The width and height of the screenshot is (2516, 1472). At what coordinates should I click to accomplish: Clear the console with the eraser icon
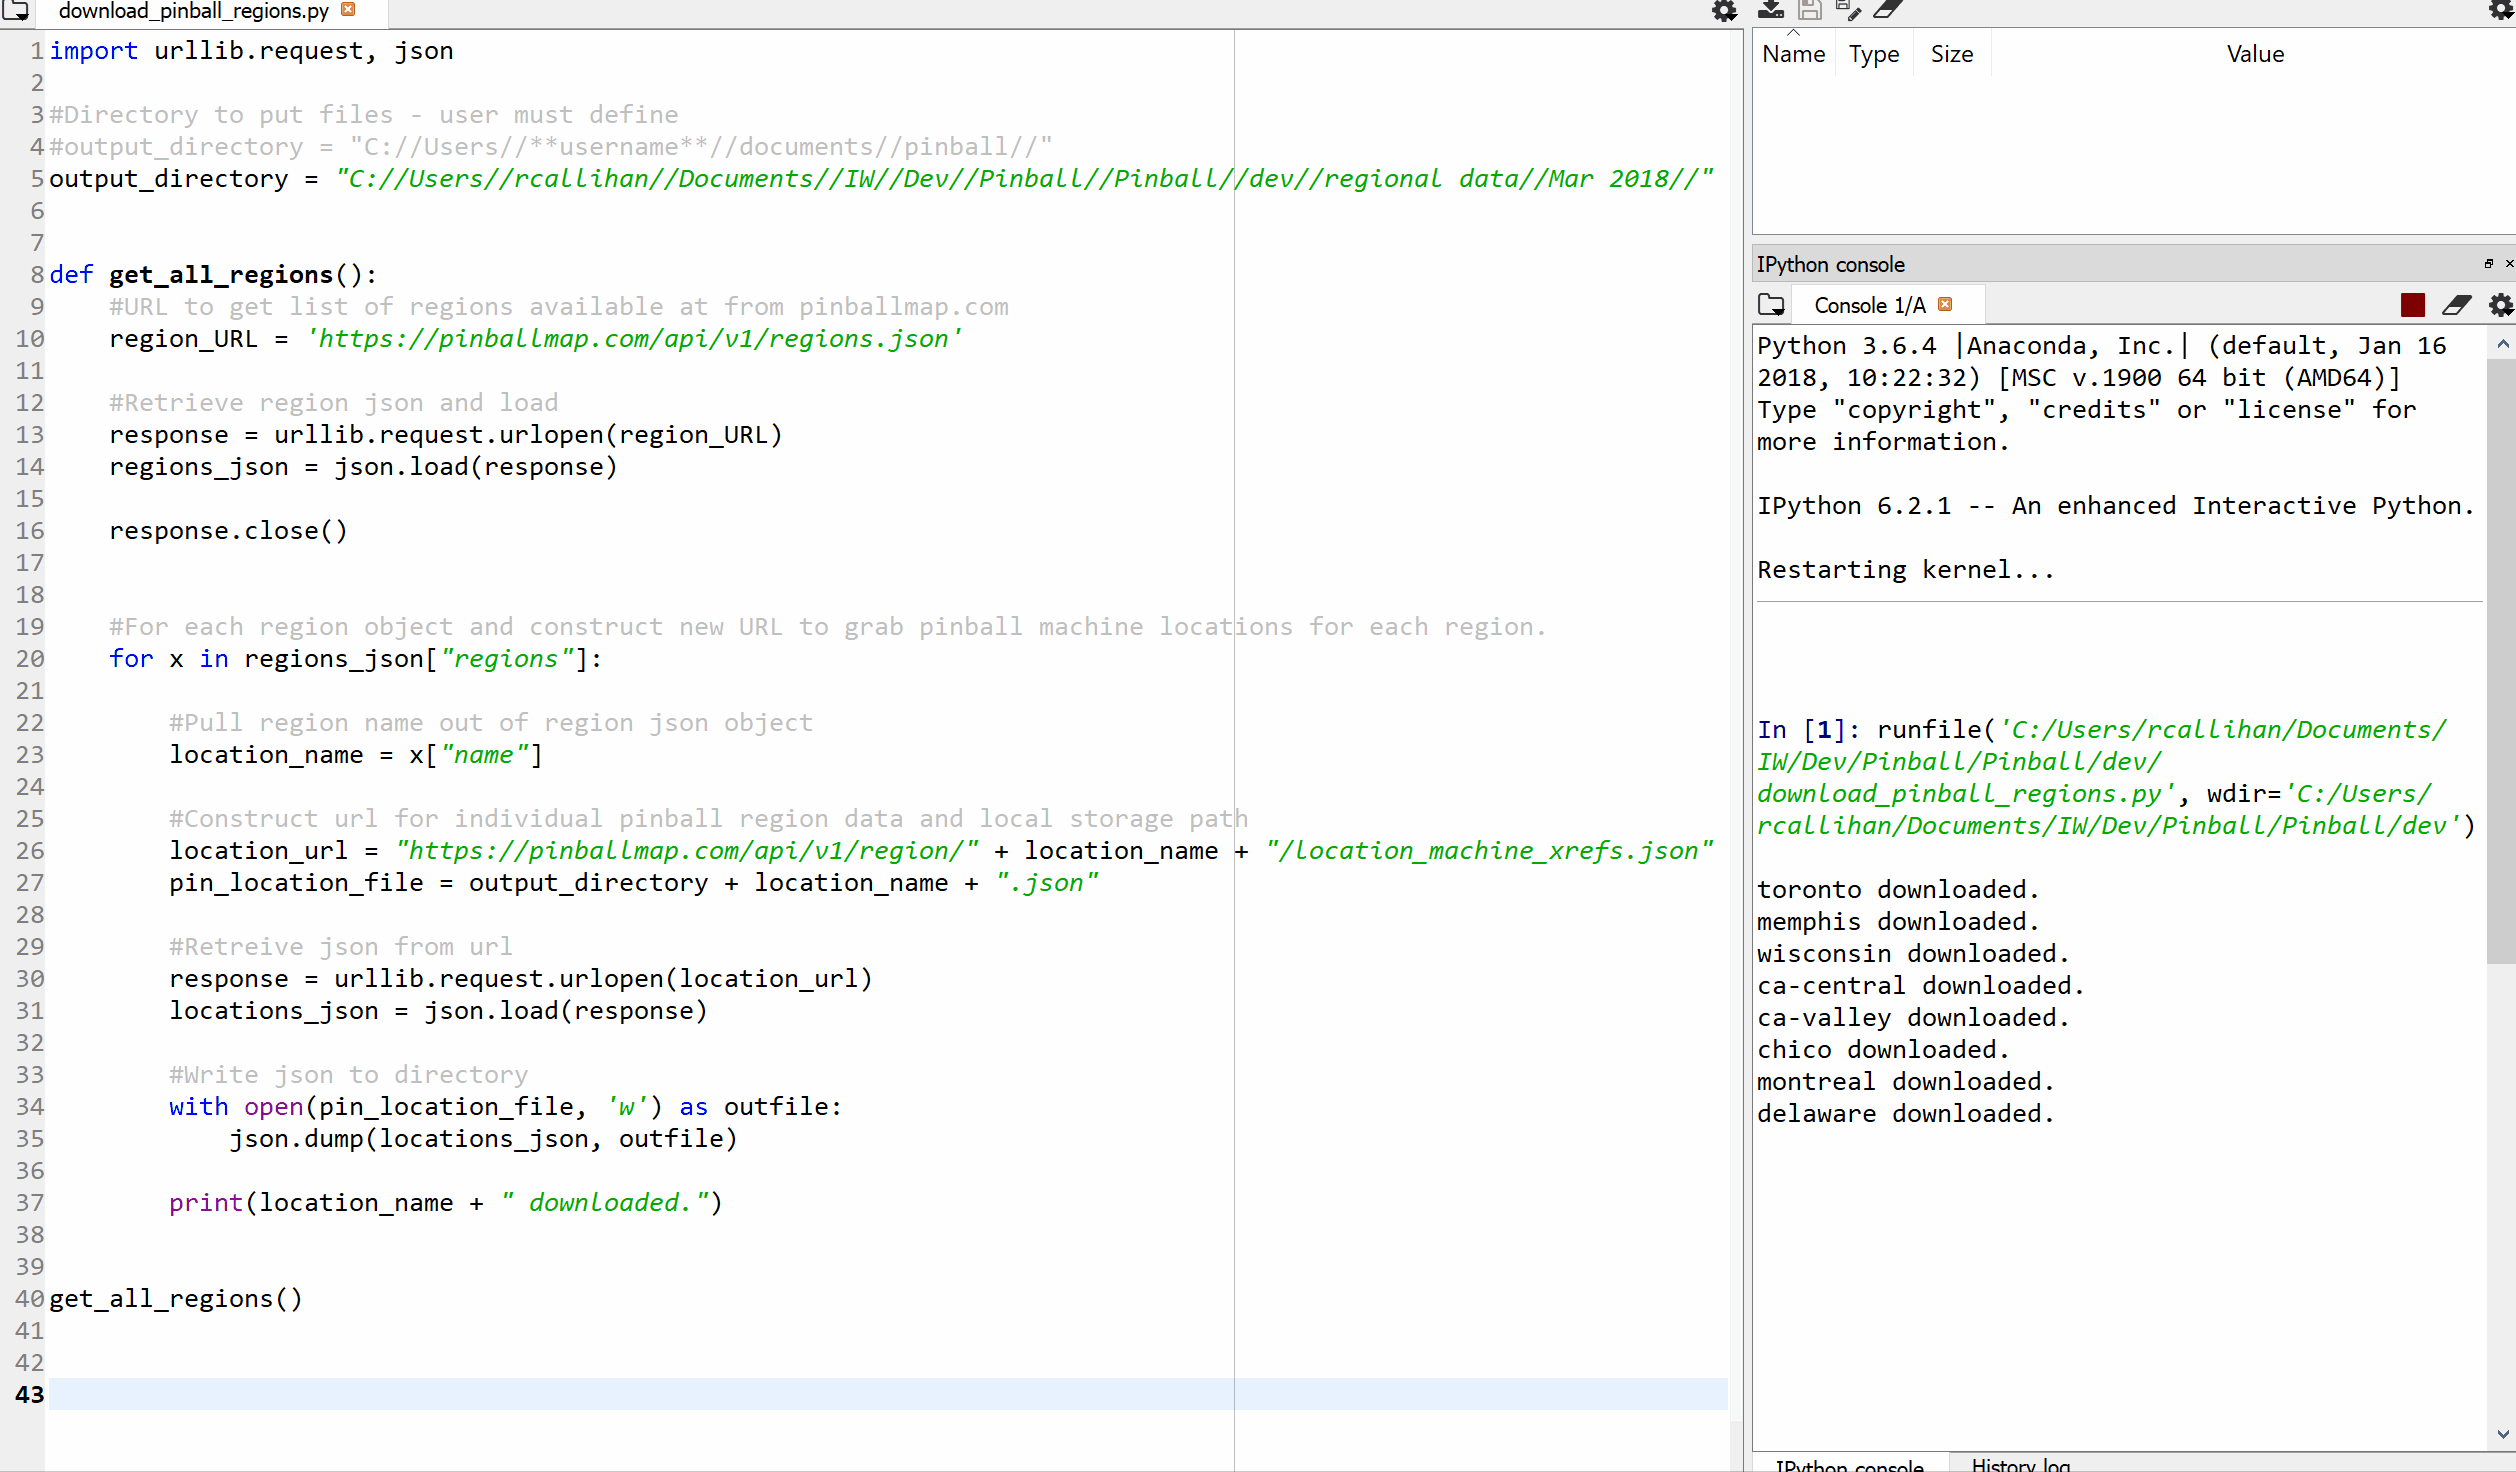2457,305
